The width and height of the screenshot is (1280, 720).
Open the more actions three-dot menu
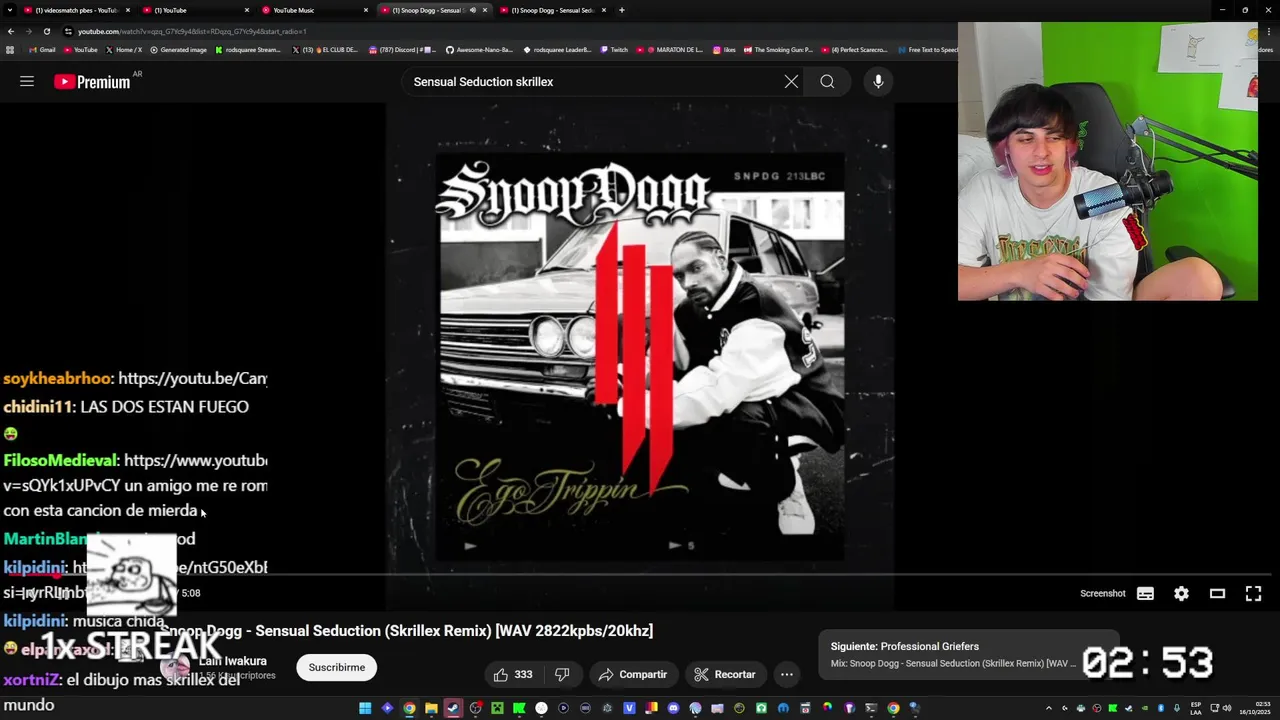[x=787, y=675]
